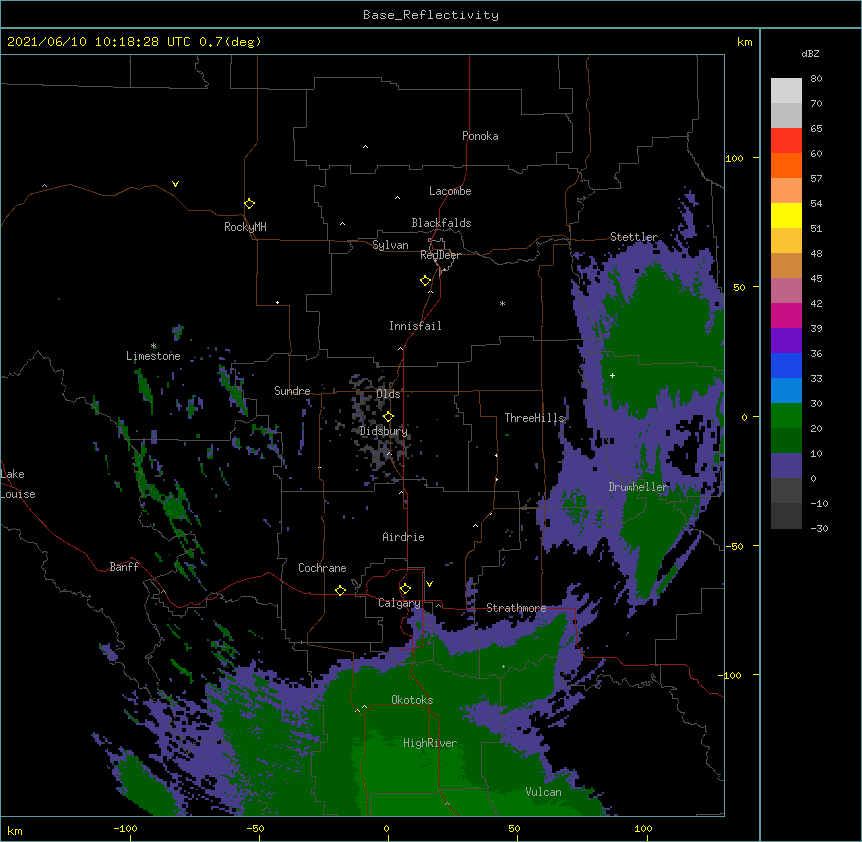Click the asterisk marker east of RedDeer

[x=502, y=303]
